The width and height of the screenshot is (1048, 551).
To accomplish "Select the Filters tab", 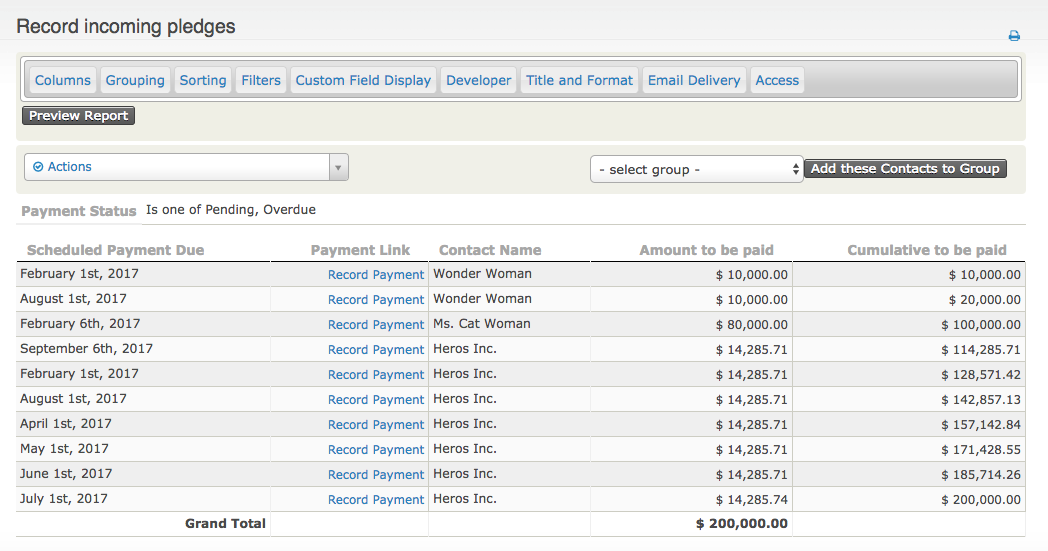I will (x=261, y=80).
